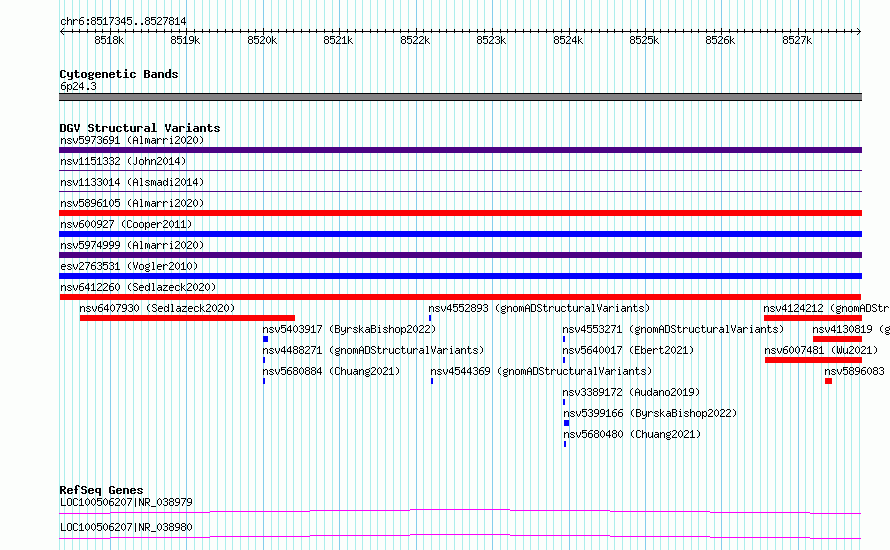Click the 8518k ruler tick label

109,40
